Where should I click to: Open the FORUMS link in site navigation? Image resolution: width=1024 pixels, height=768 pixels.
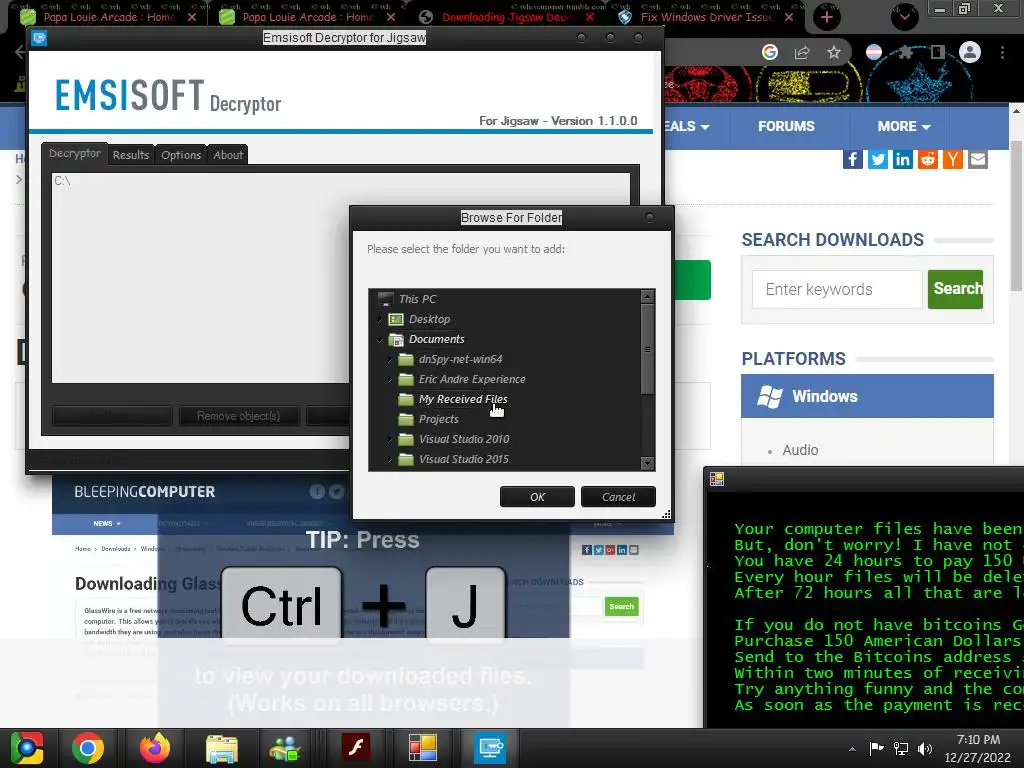click(x=786, y=126)
